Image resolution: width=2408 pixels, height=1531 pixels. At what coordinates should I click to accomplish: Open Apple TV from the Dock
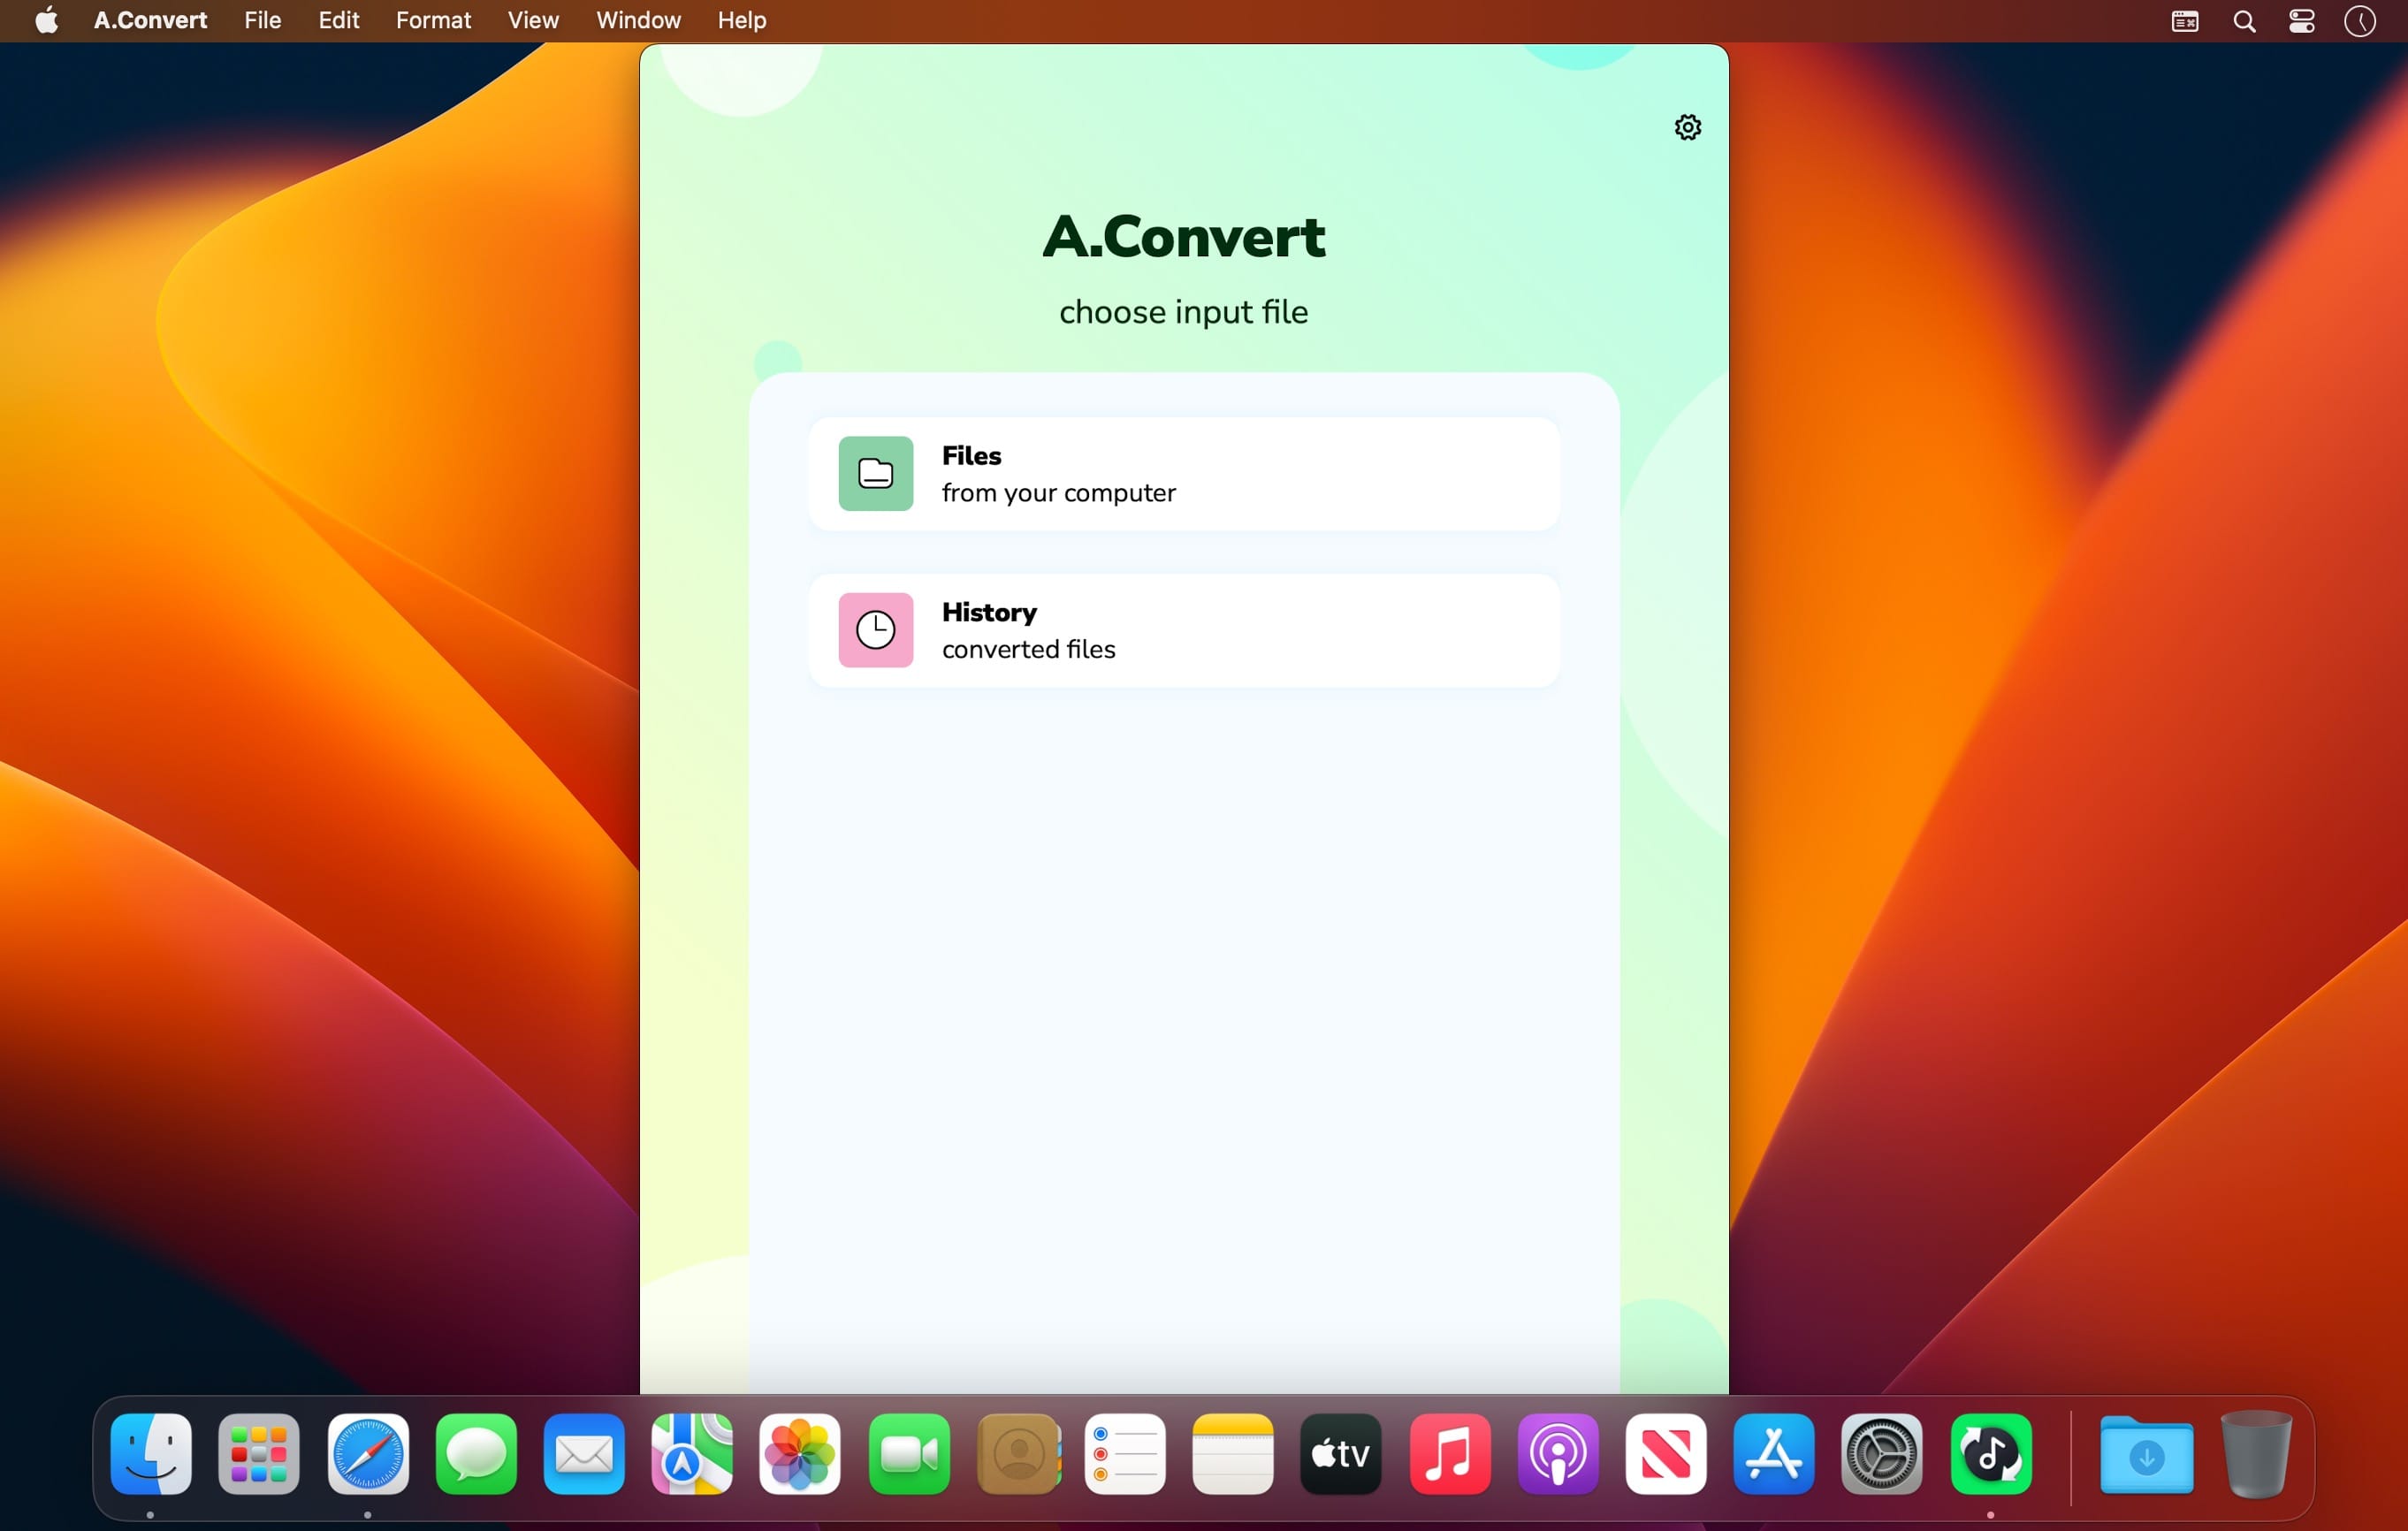(x=1341, y=1454)
